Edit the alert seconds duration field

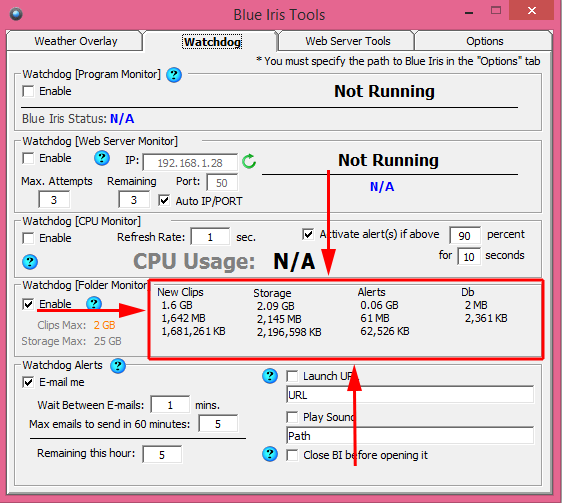pos(469,257)
